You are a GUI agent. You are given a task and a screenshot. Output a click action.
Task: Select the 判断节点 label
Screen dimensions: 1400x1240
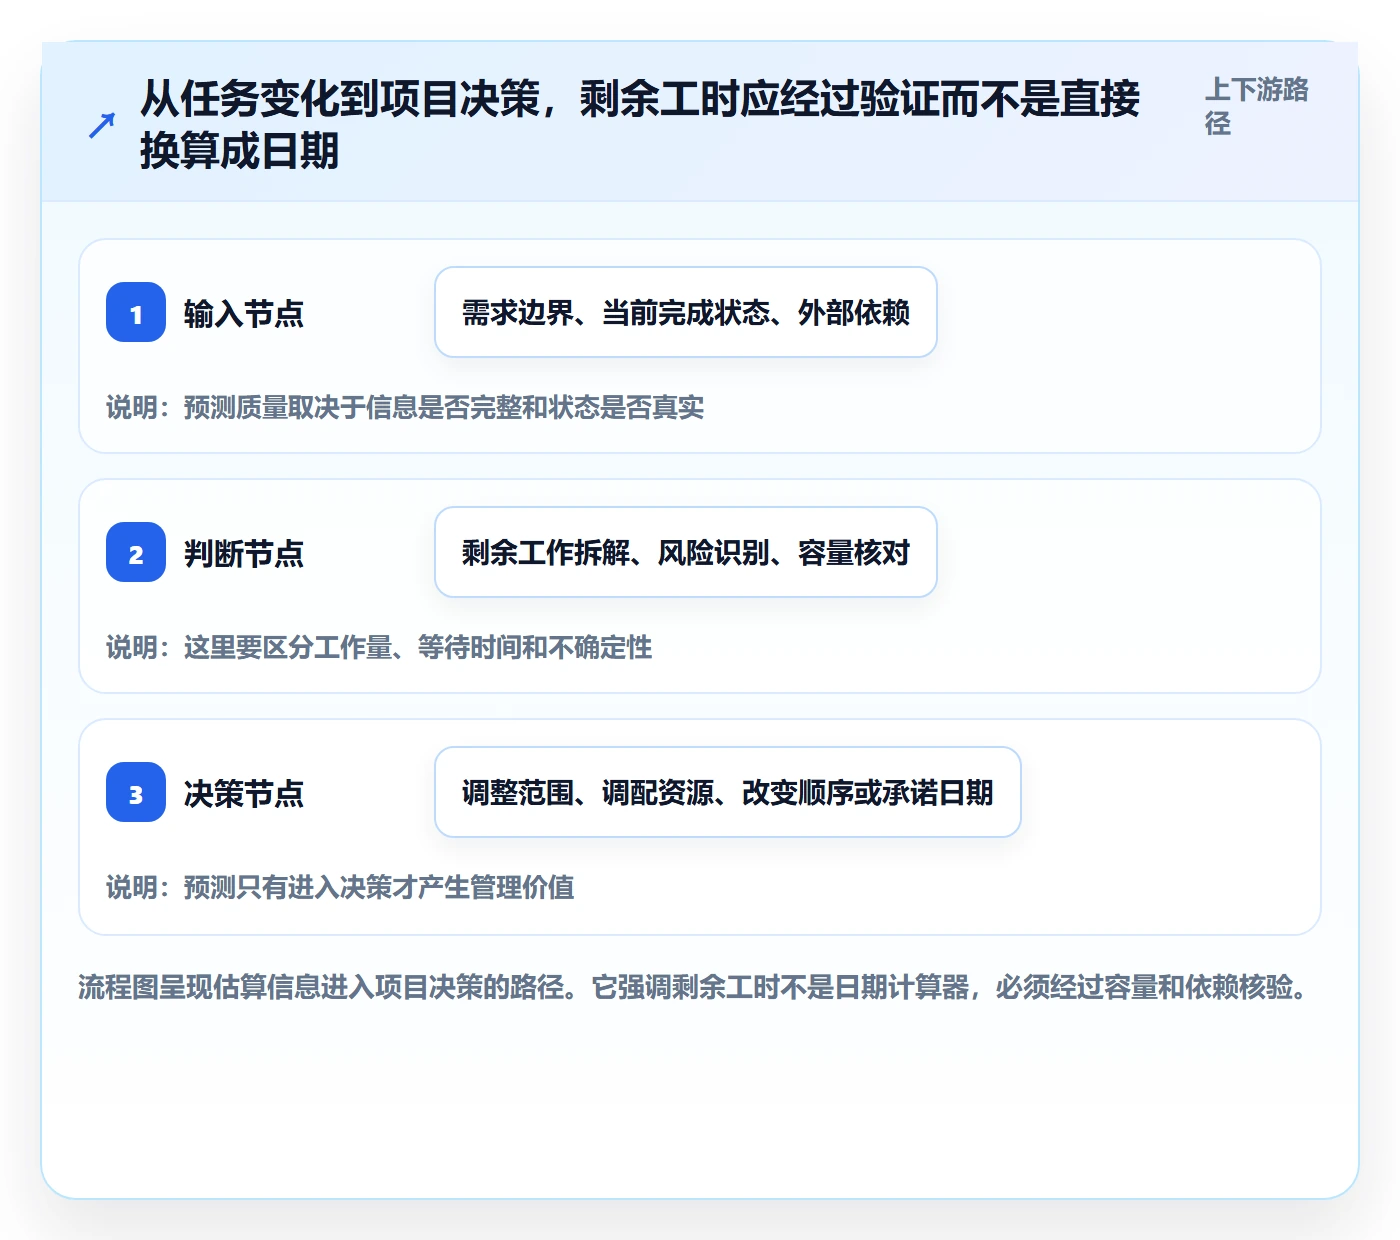[x=244, y=553]
